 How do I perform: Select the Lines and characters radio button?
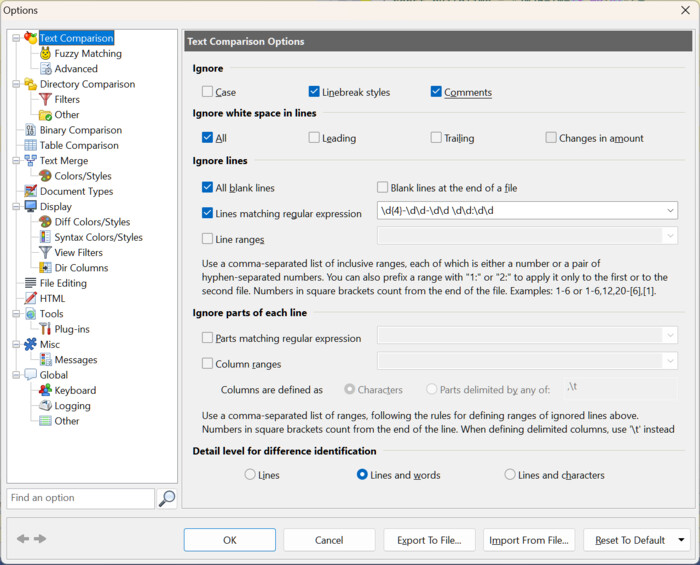coord(510,474)
